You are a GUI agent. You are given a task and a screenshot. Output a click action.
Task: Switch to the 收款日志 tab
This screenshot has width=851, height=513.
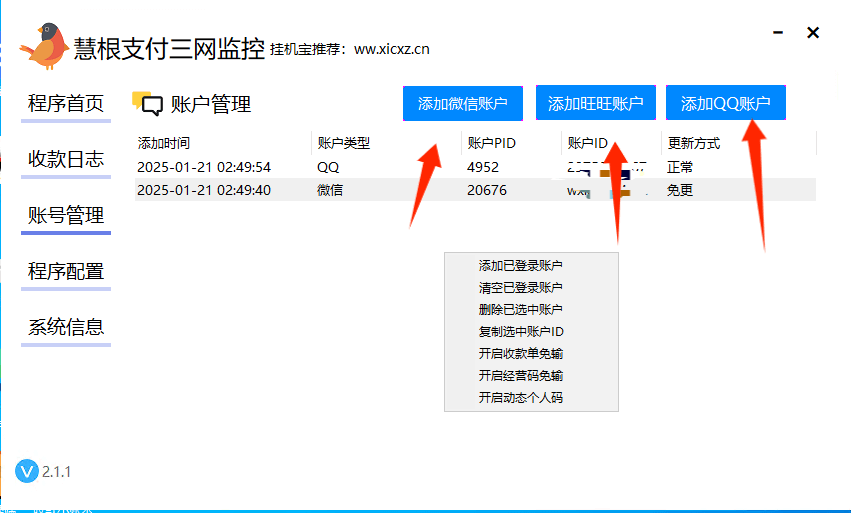66,159
